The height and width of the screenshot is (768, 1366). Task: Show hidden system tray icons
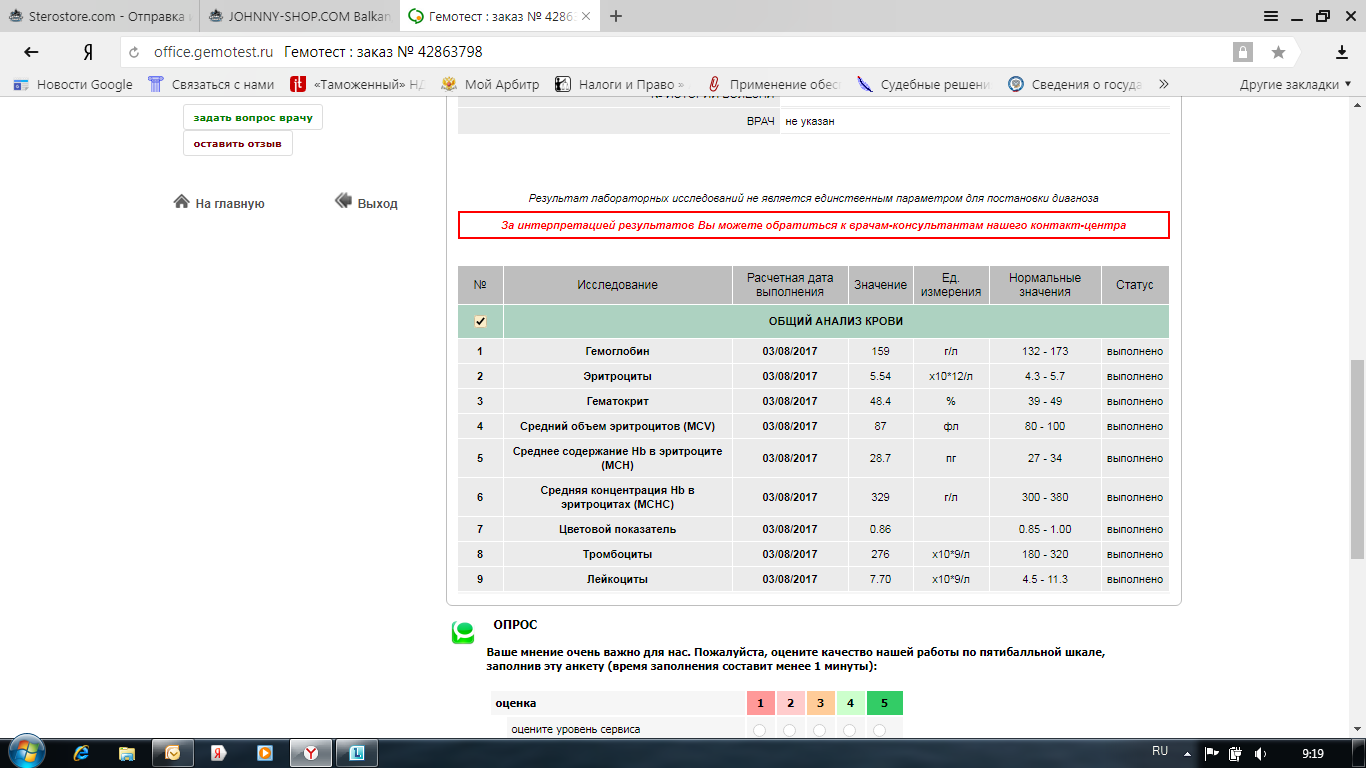tap(1187, 753)
